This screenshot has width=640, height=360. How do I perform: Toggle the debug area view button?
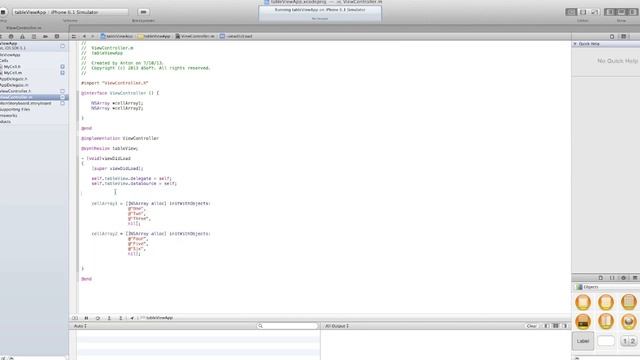click(x=621, y=12)
